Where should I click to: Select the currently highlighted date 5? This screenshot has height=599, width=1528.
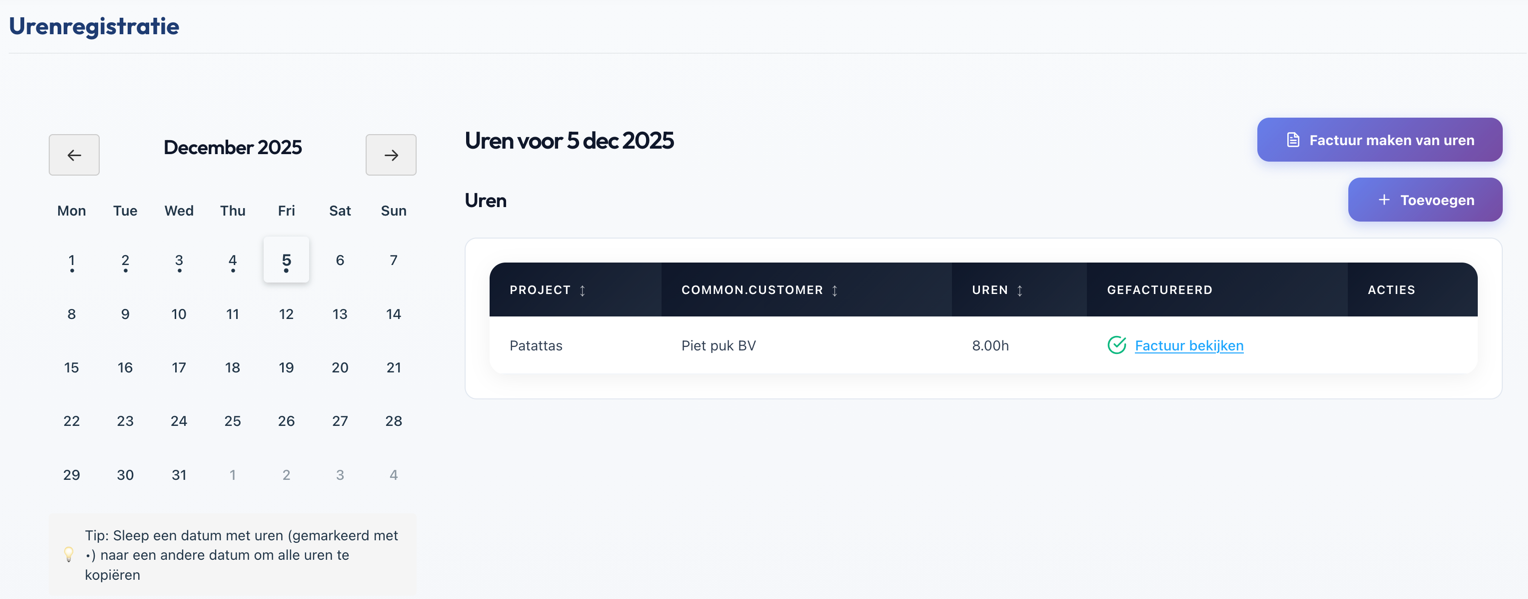point(286,259)
